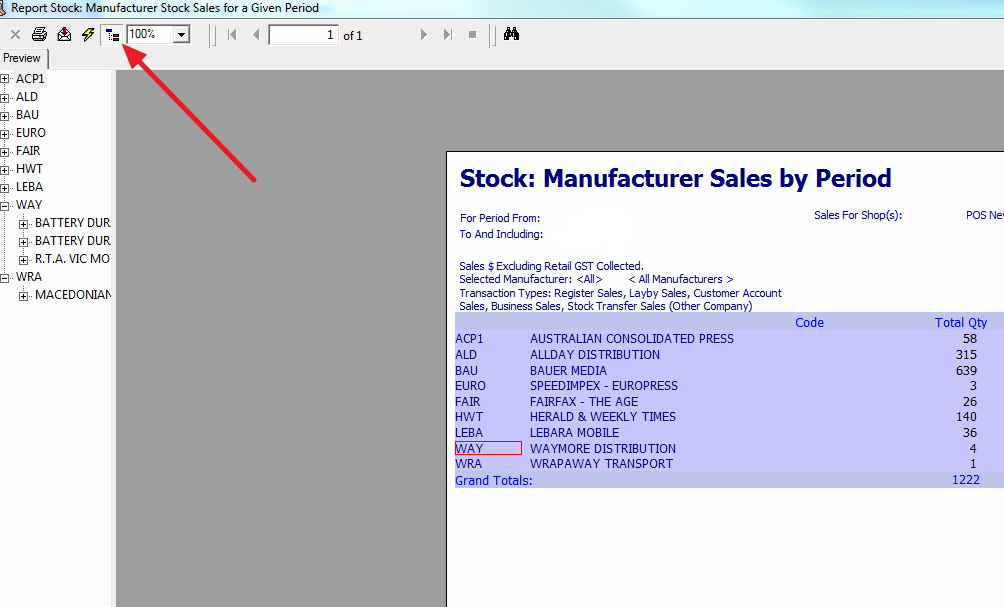Click the close preview X icon
The height and width of the screenshot is (607, 1004).
point(15,35)
